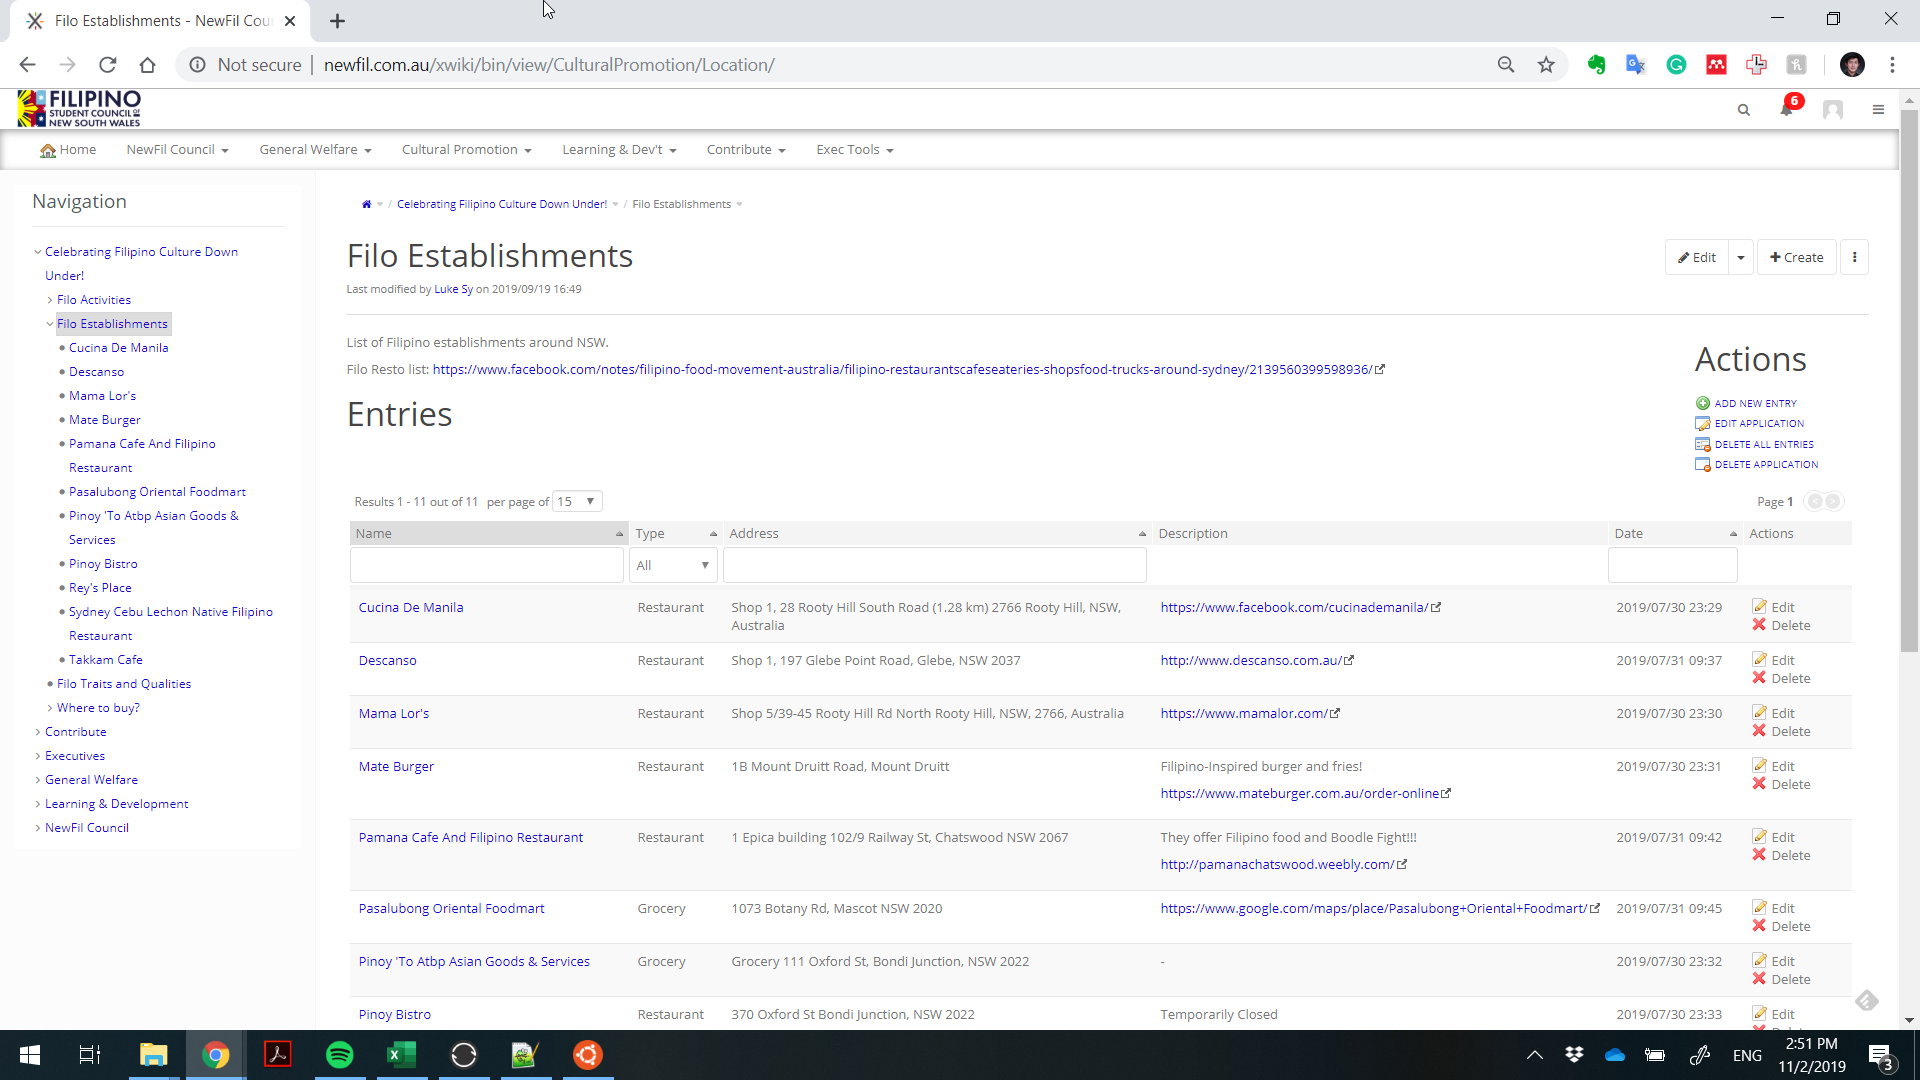1920x1080 pixels.
Task: Click the Create button
Action: (1796, 257)
